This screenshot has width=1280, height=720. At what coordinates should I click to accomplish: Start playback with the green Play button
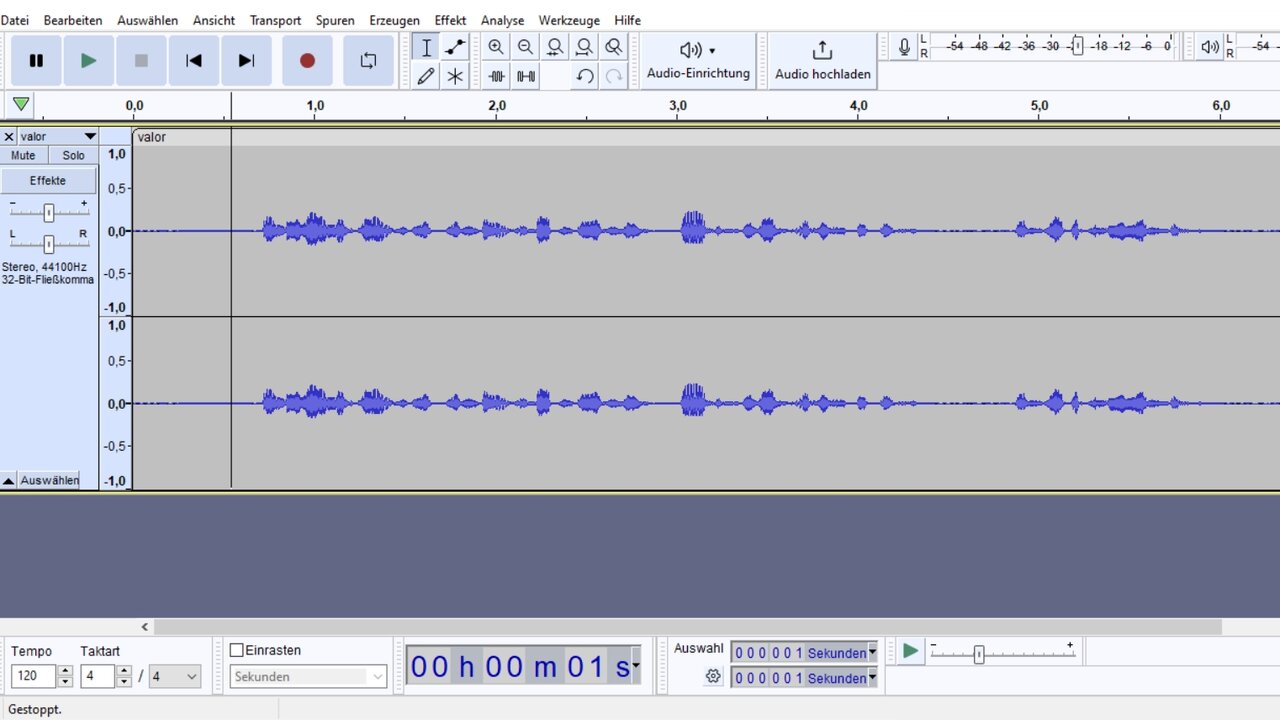pyautogui.click(x=89, y=61)
